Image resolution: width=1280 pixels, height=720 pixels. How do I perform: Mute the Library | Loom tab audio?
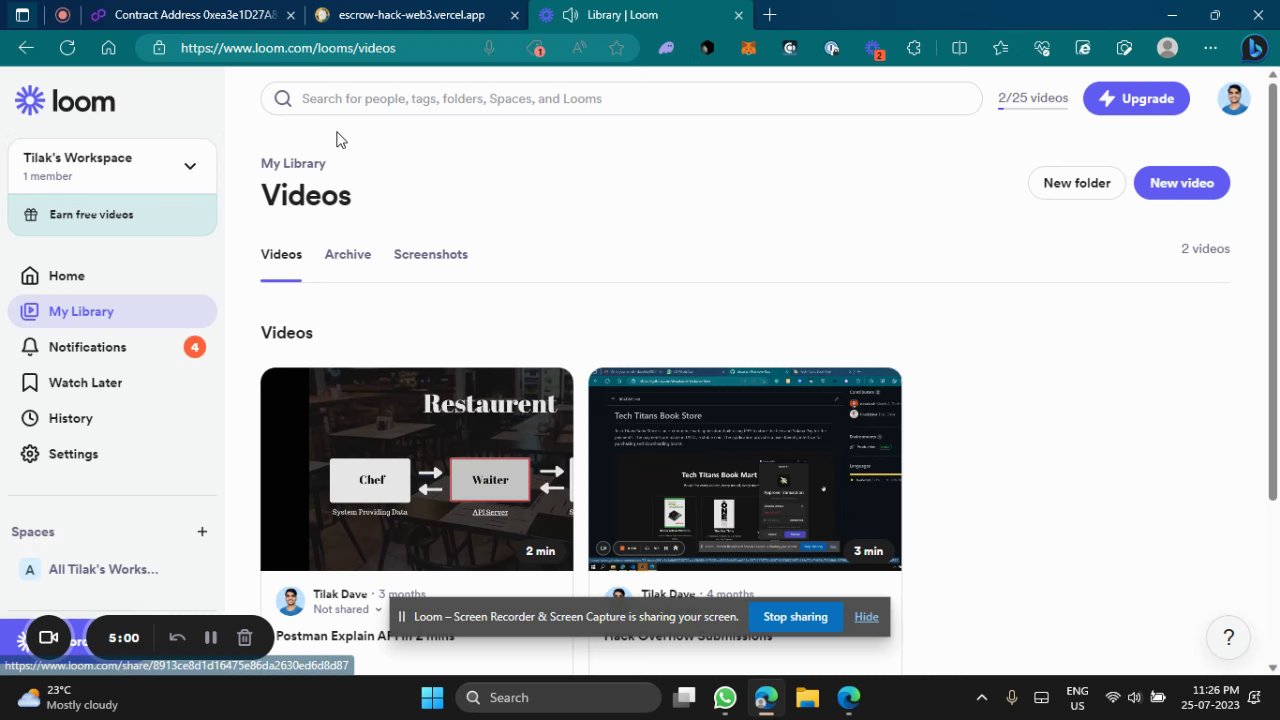pos(570,15)
